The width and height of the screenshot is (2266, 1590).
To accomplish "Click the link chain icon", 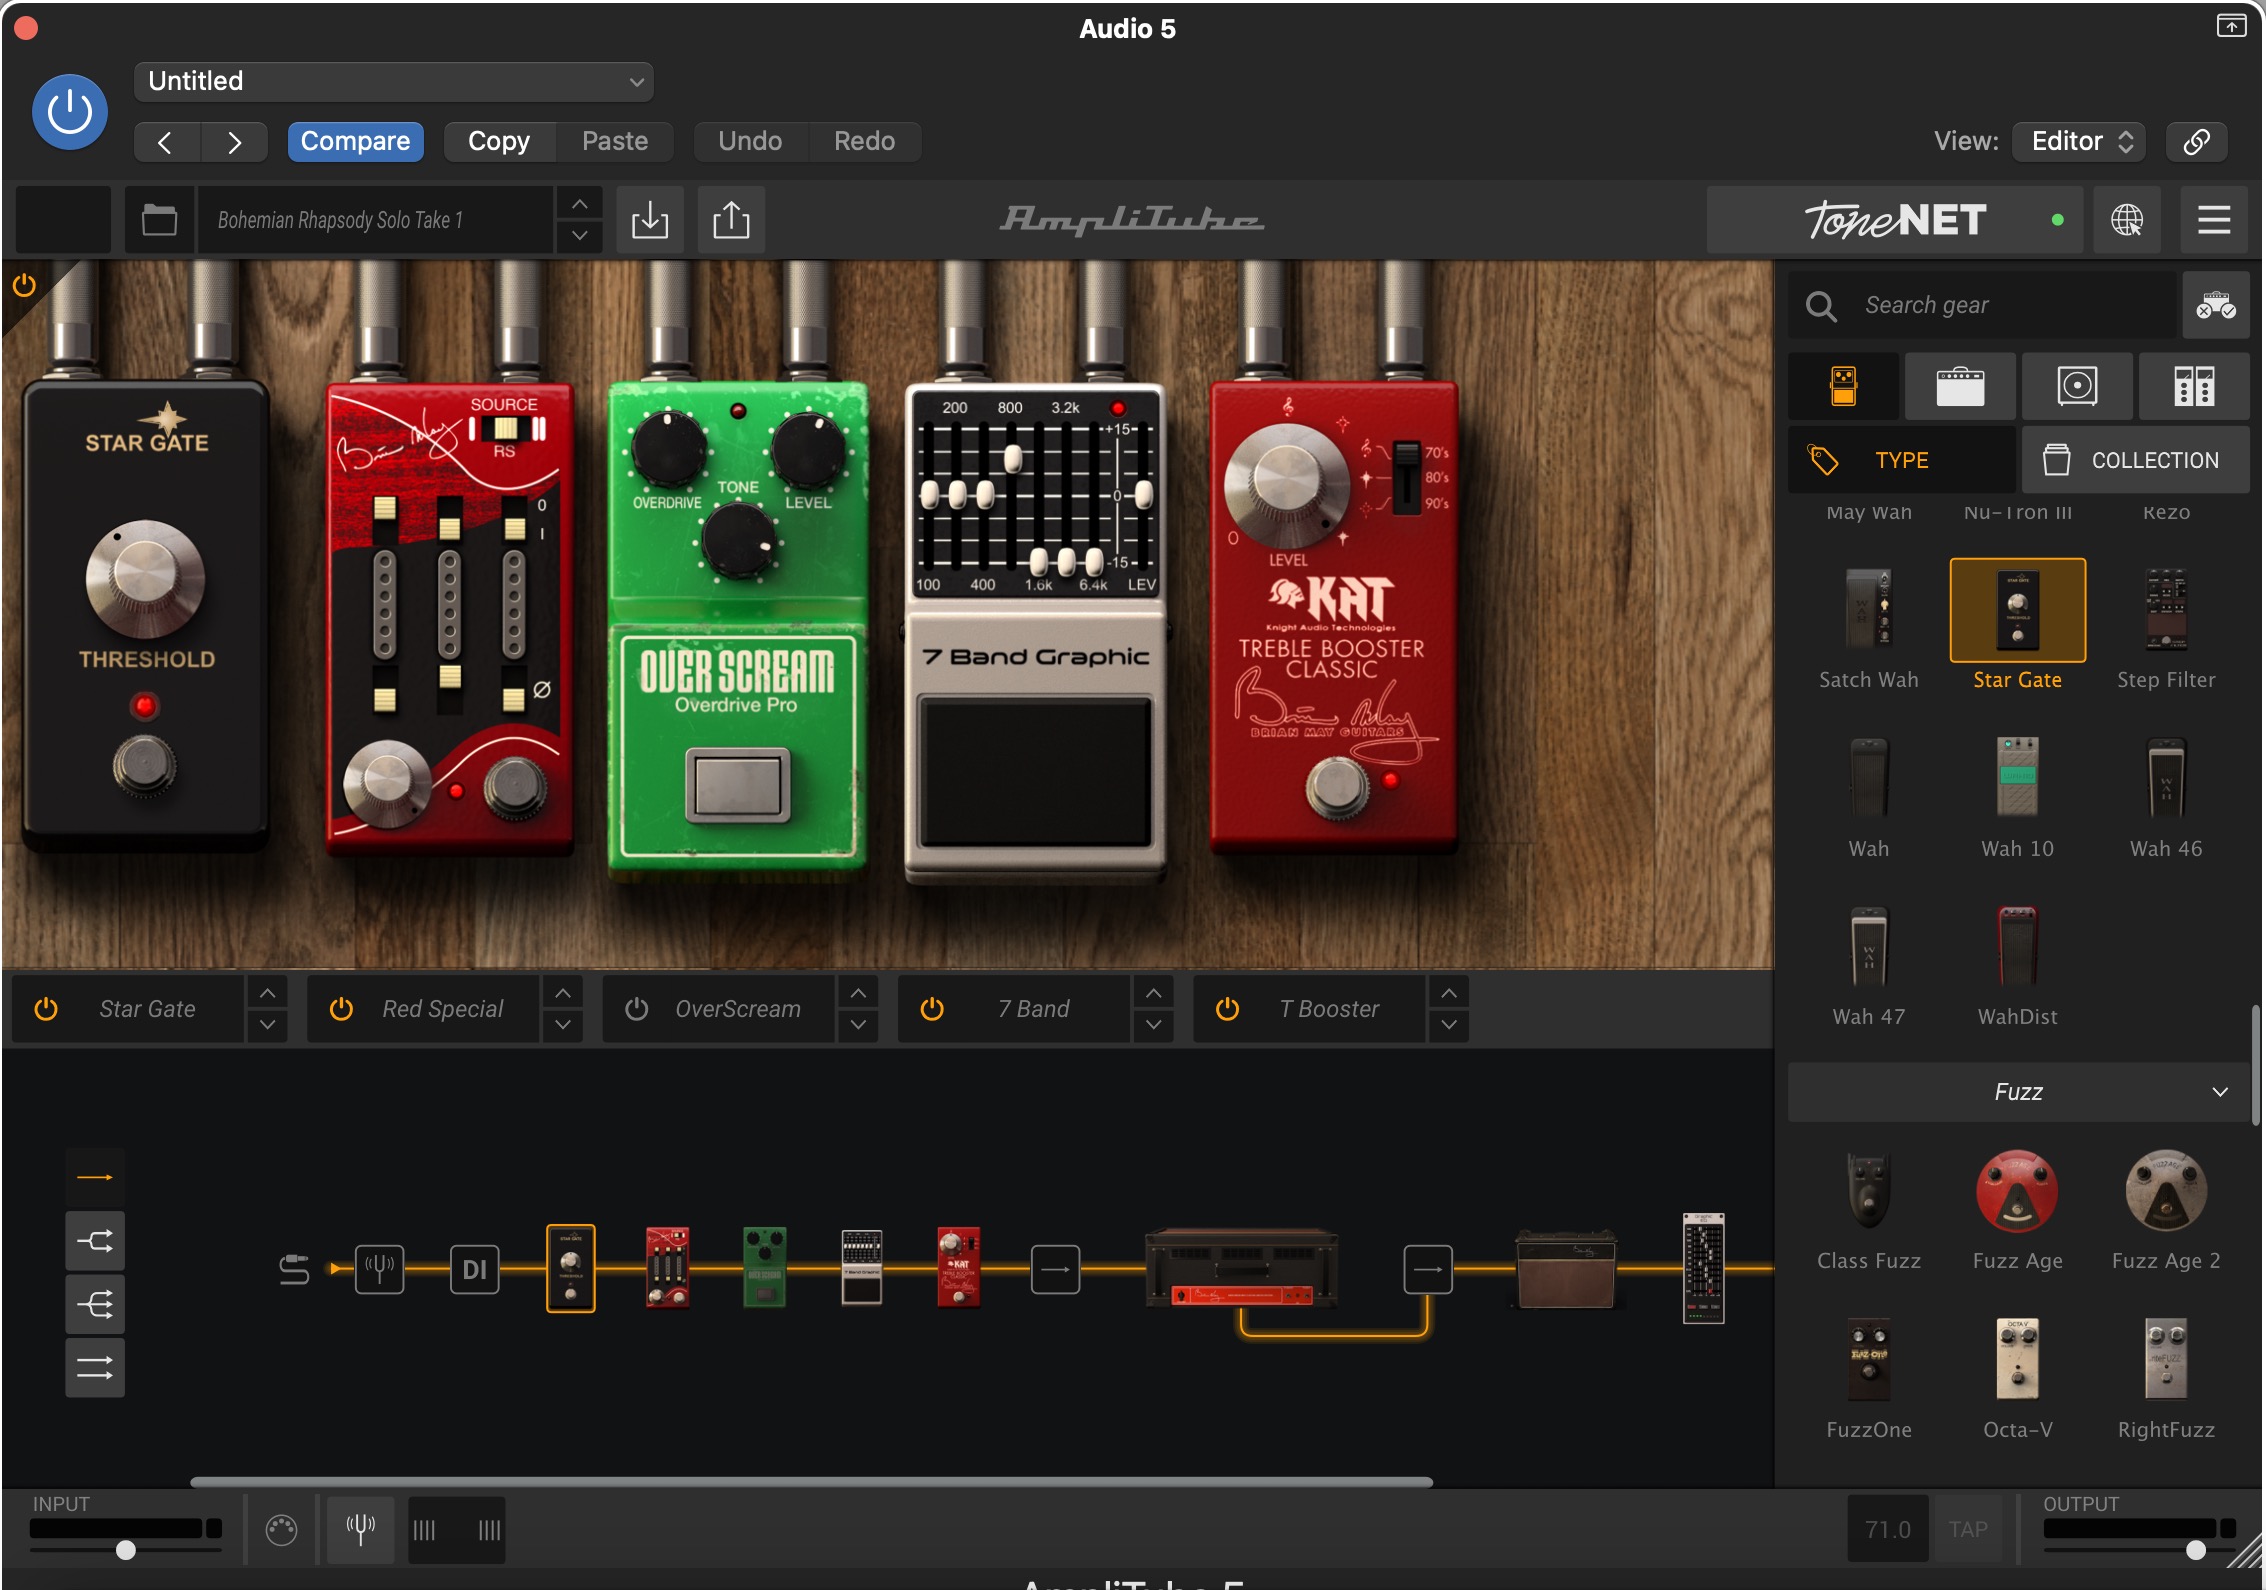I will 2196,142.
